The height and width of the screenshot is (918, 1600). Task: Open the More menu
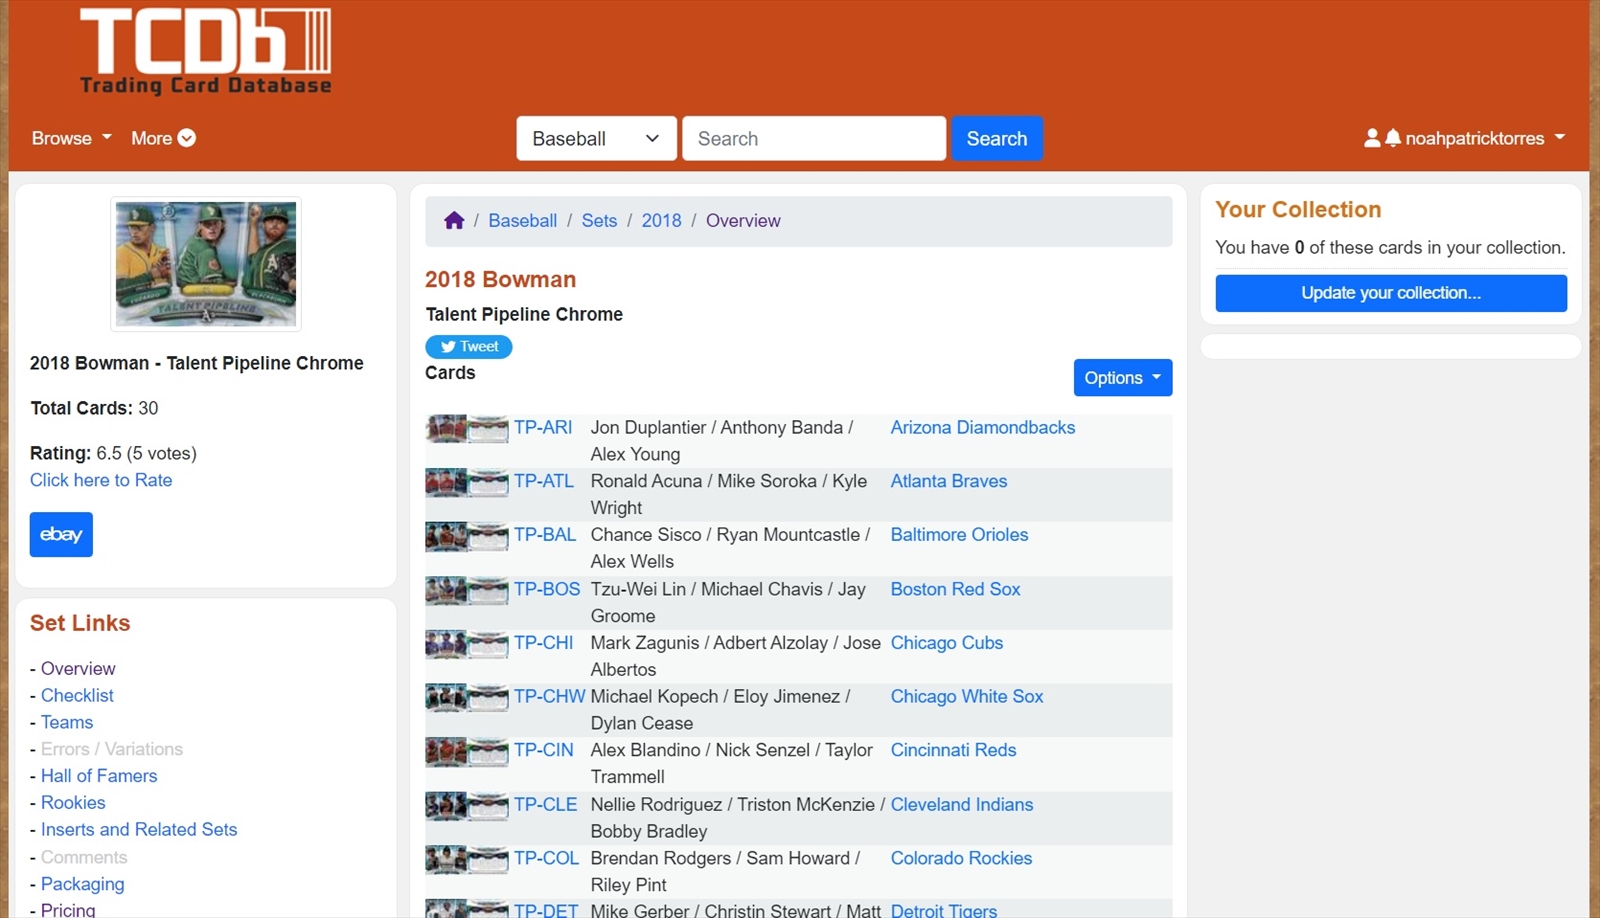coord(163,138)
